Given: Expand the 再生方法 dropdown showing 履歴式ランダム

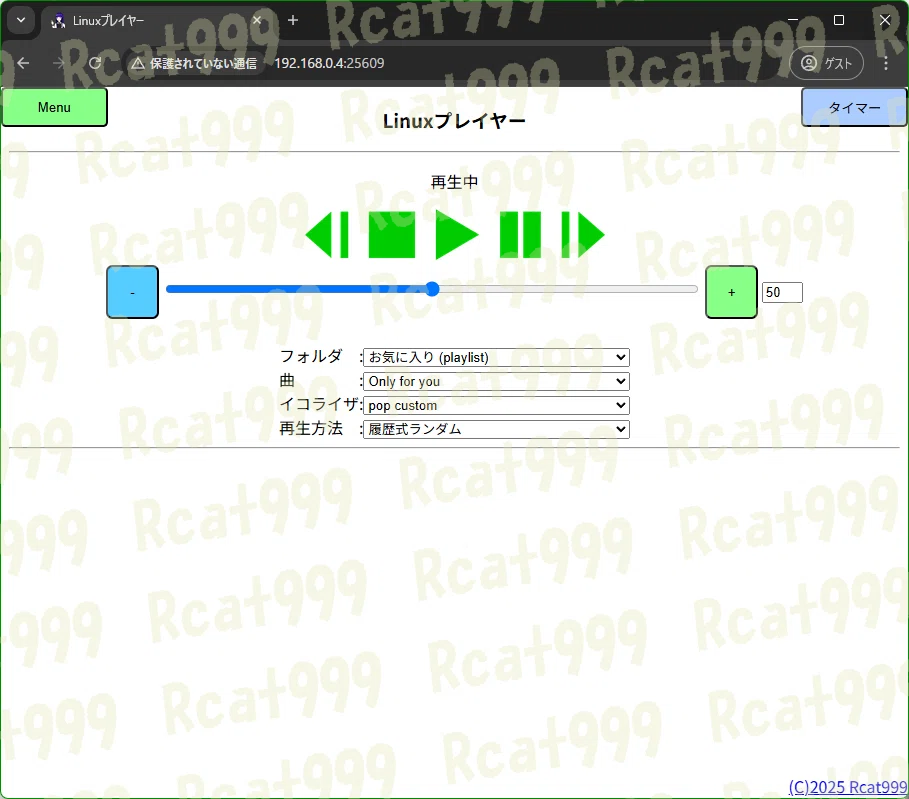Looking at the screenshot, I should [496, 429].
